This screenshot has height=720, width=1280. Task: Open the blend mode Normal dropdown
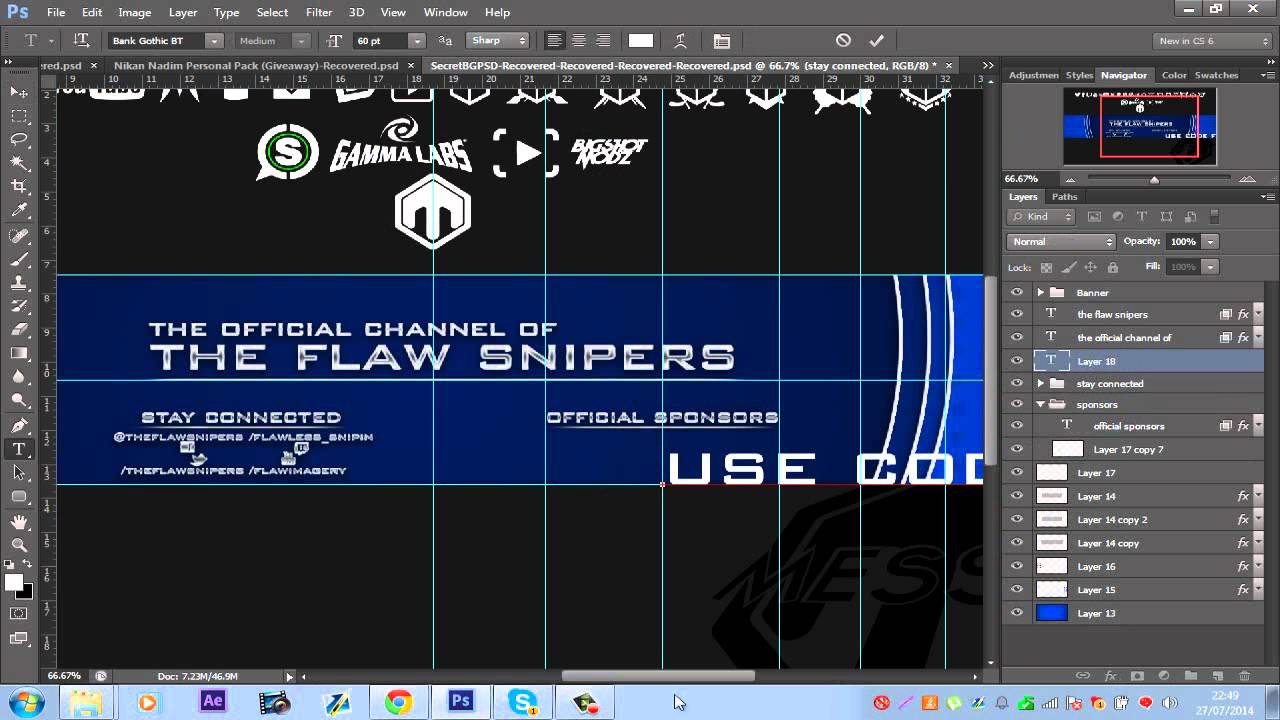pyautogui.click(x=1060, y=242)
